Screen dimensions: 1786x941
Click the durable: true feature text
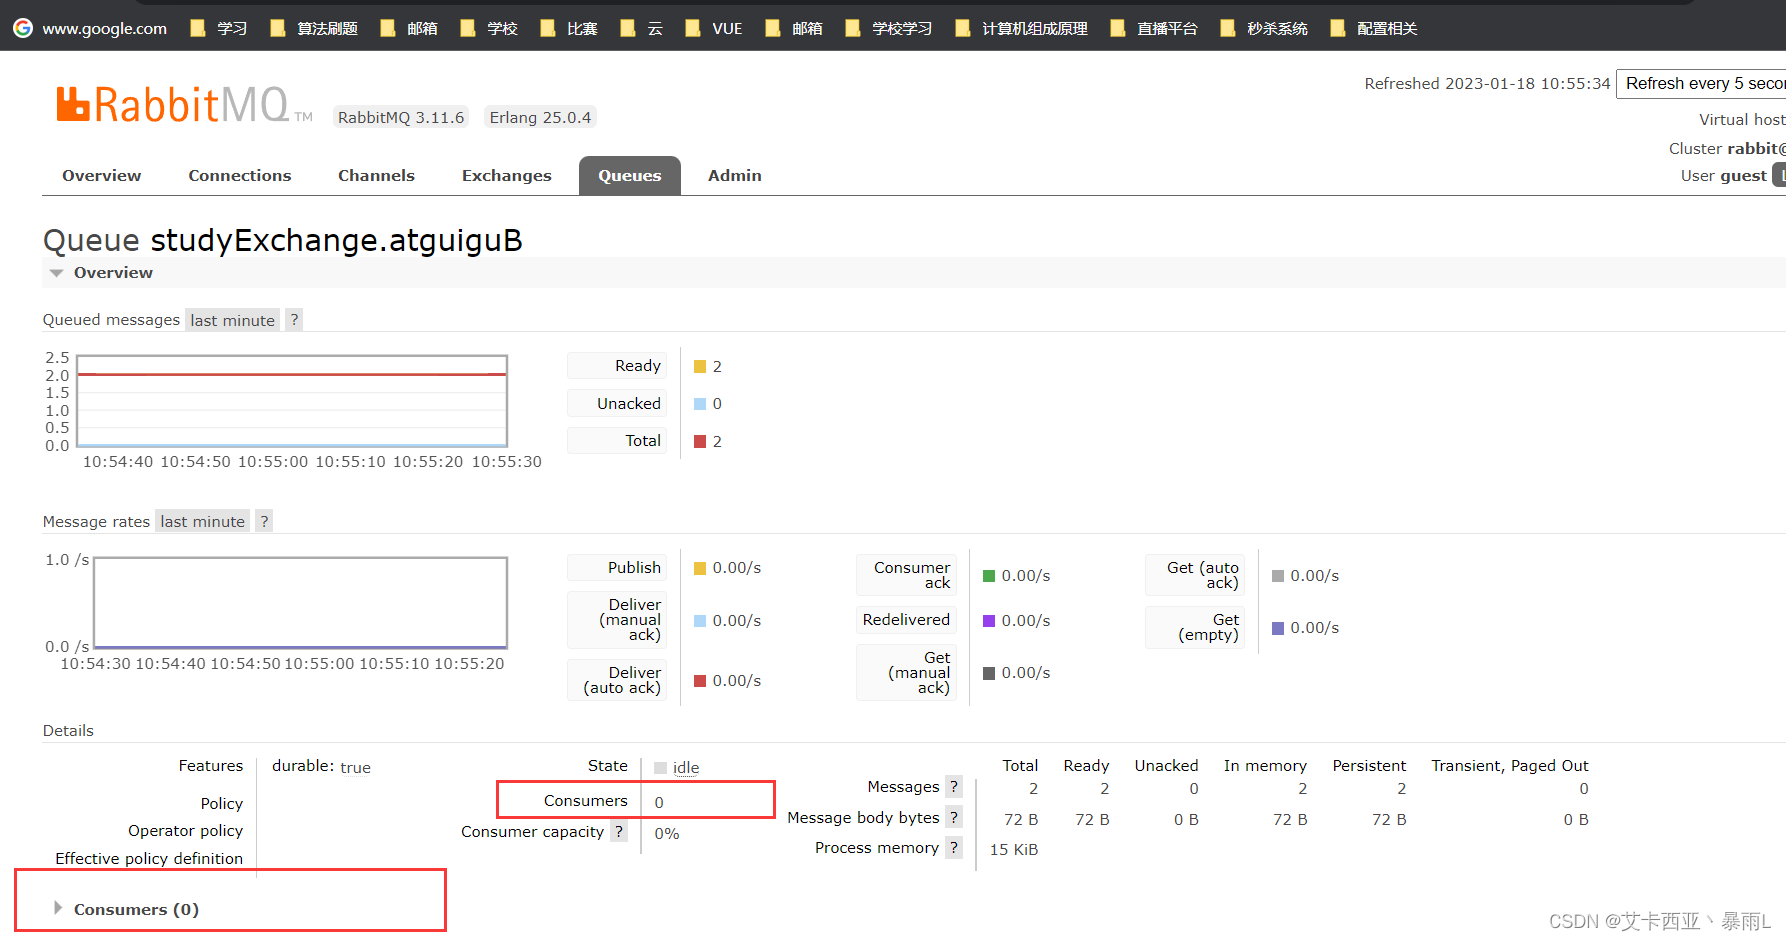(x=321, y=766)
